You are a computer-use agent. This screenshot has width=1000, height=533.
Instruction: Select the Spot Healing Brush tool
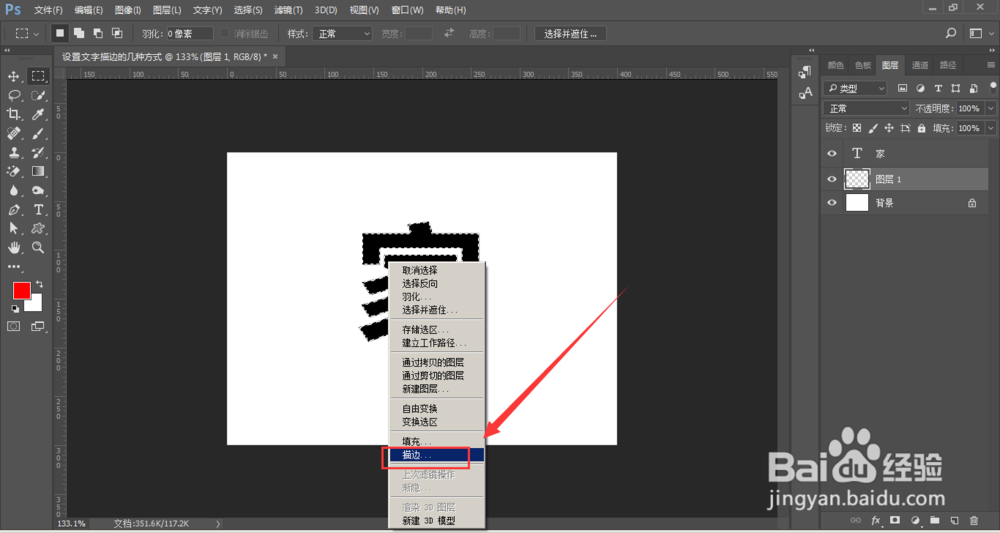coord(13,133)
